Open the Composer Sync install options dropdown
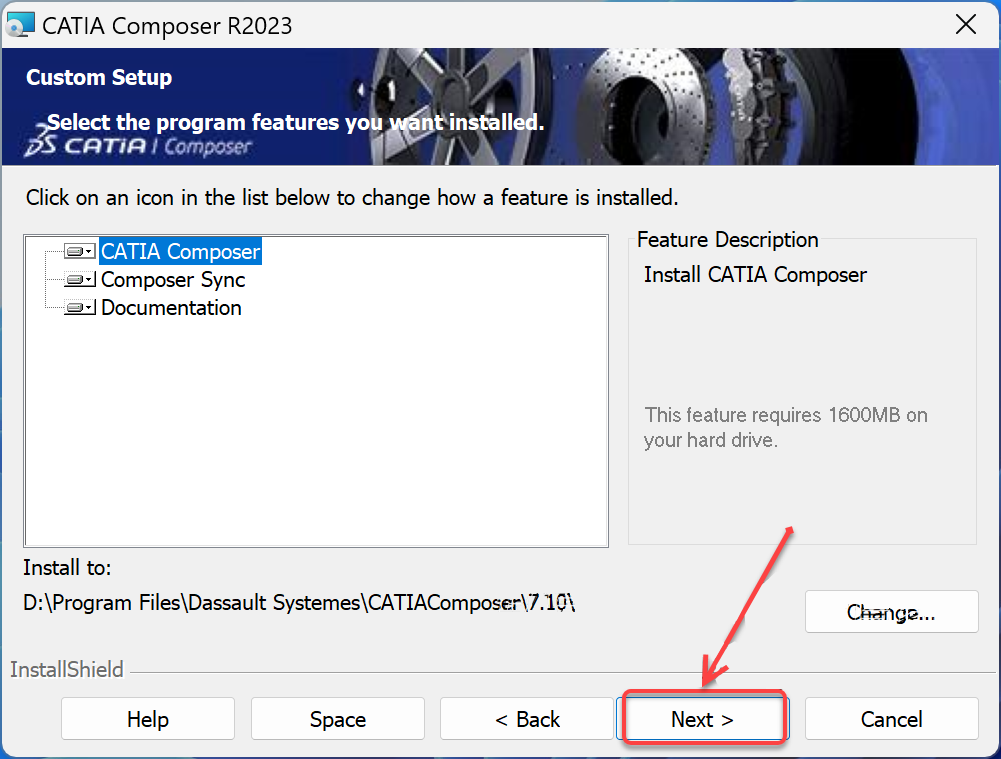 tap(88, 280)
